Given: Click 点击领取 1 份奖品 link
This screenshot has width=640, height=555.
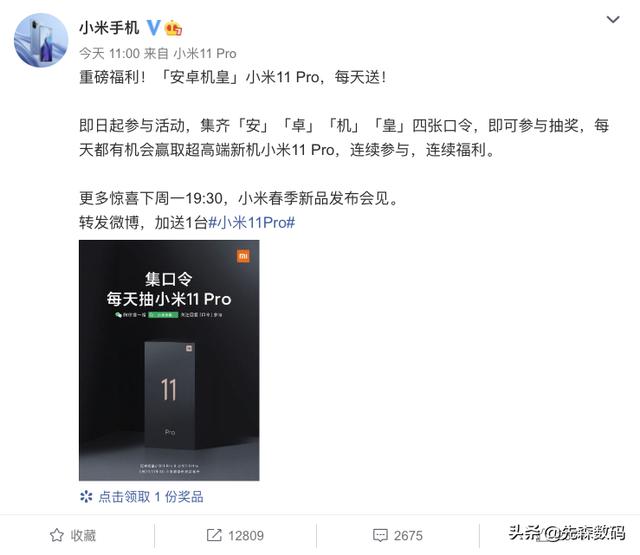Looking at the screenshot, I should [x=151, y=497].
